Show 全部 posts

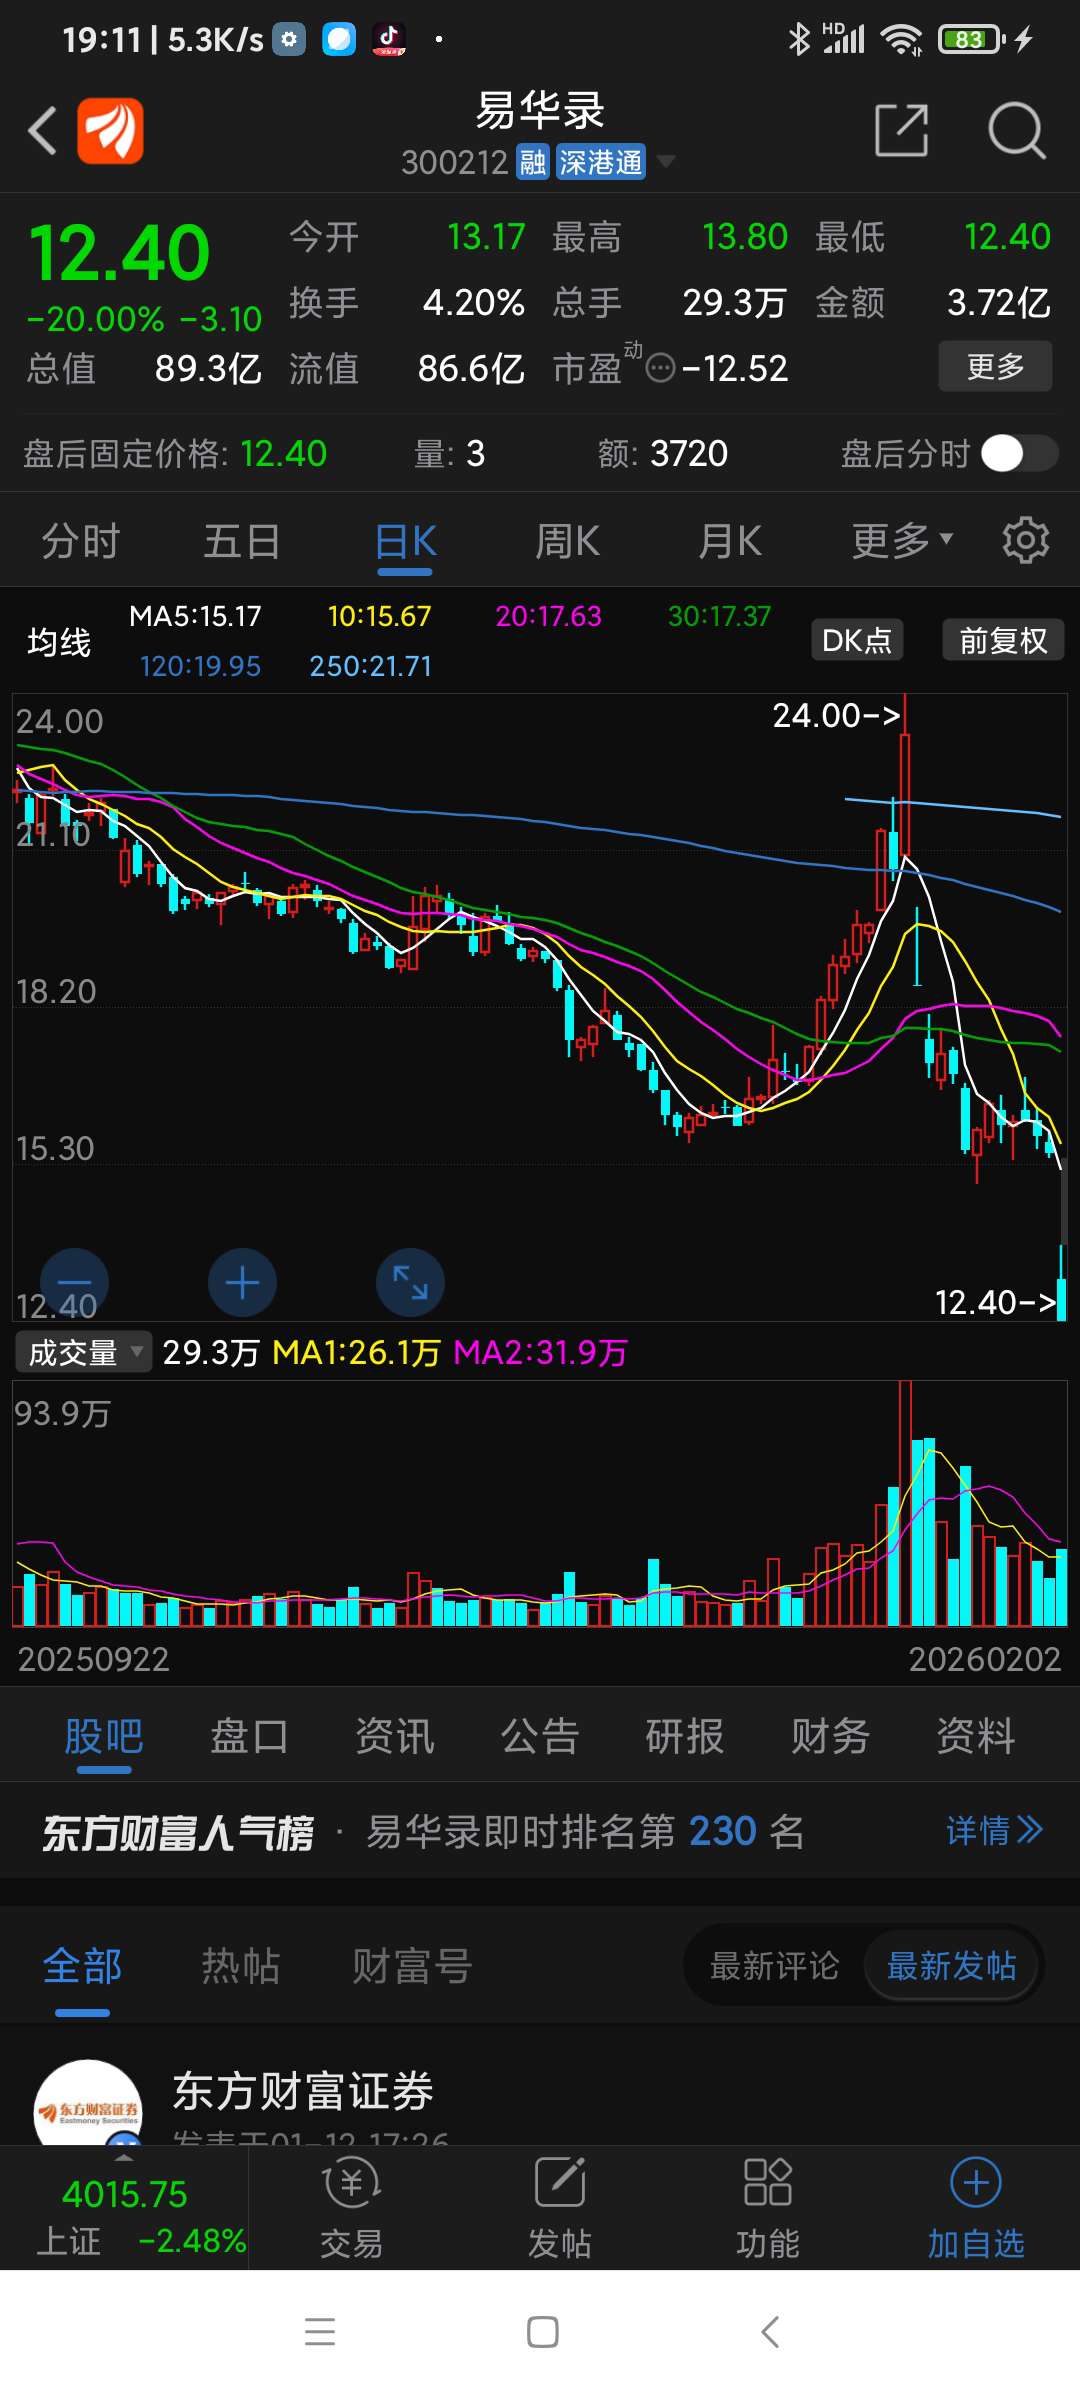[82, 1966]
